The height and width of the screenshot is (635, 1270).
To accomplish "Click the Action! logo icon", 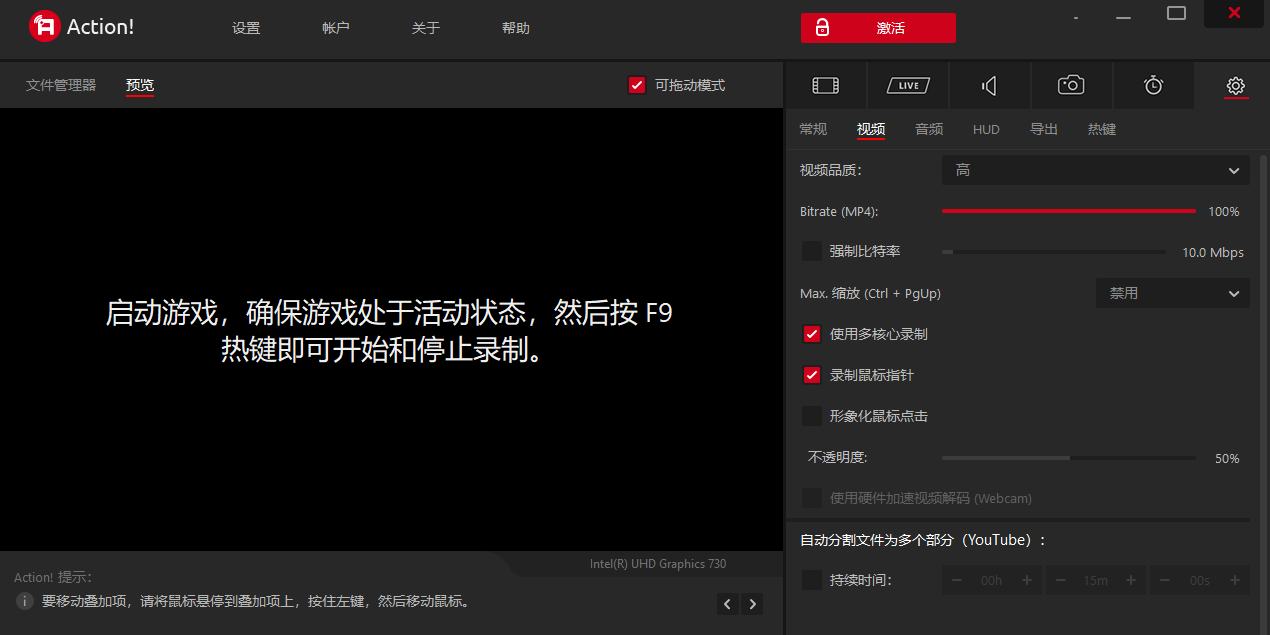I will (43, 25).
